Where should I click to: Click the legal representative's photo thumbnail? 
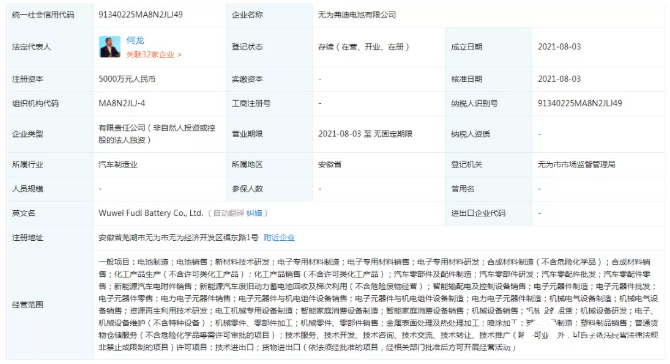[110, 47]
